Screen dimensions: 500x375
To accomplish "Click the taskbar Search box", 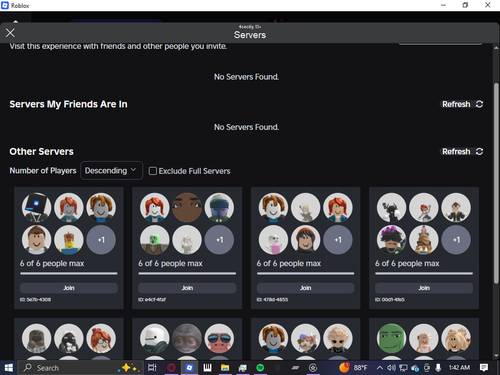I will (x=80, y=368).
